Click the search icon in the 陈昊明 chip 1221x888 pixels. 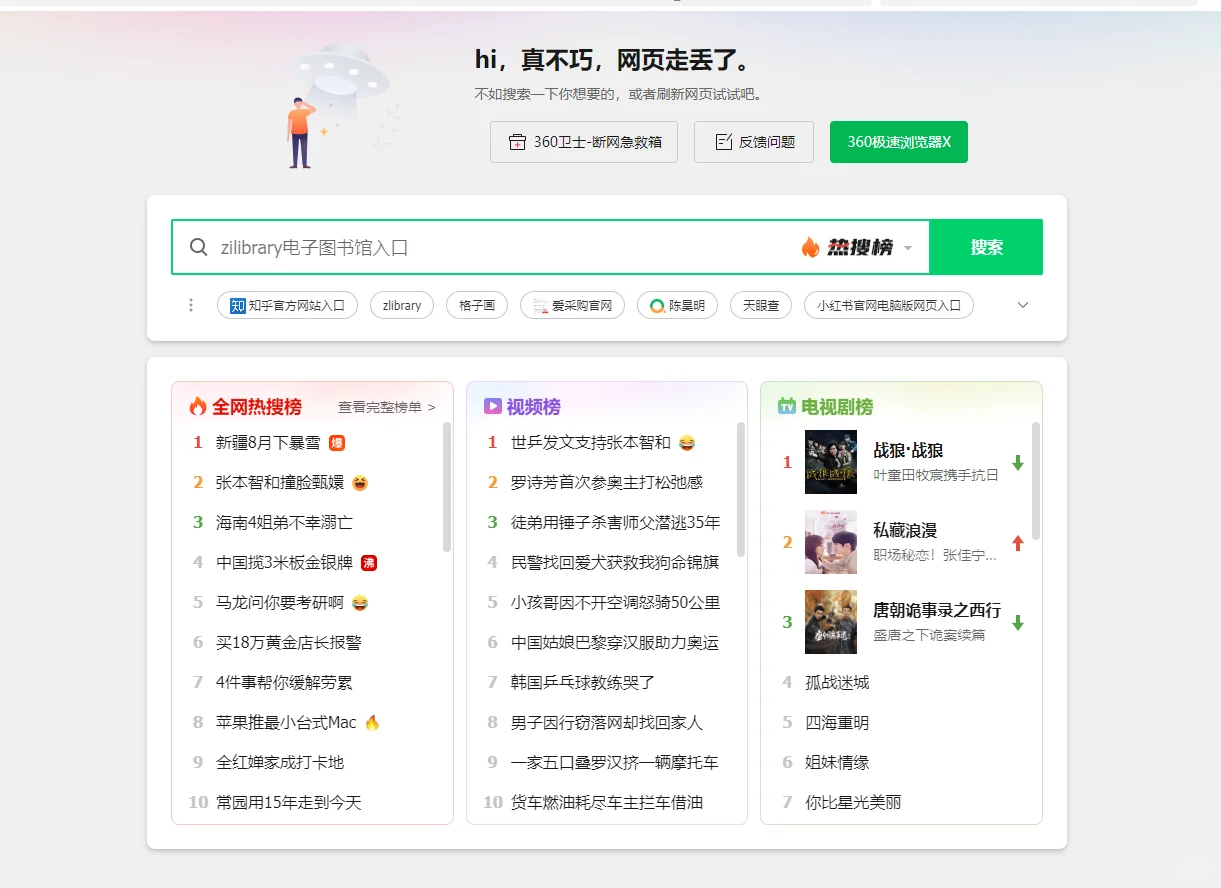[657, 306]
